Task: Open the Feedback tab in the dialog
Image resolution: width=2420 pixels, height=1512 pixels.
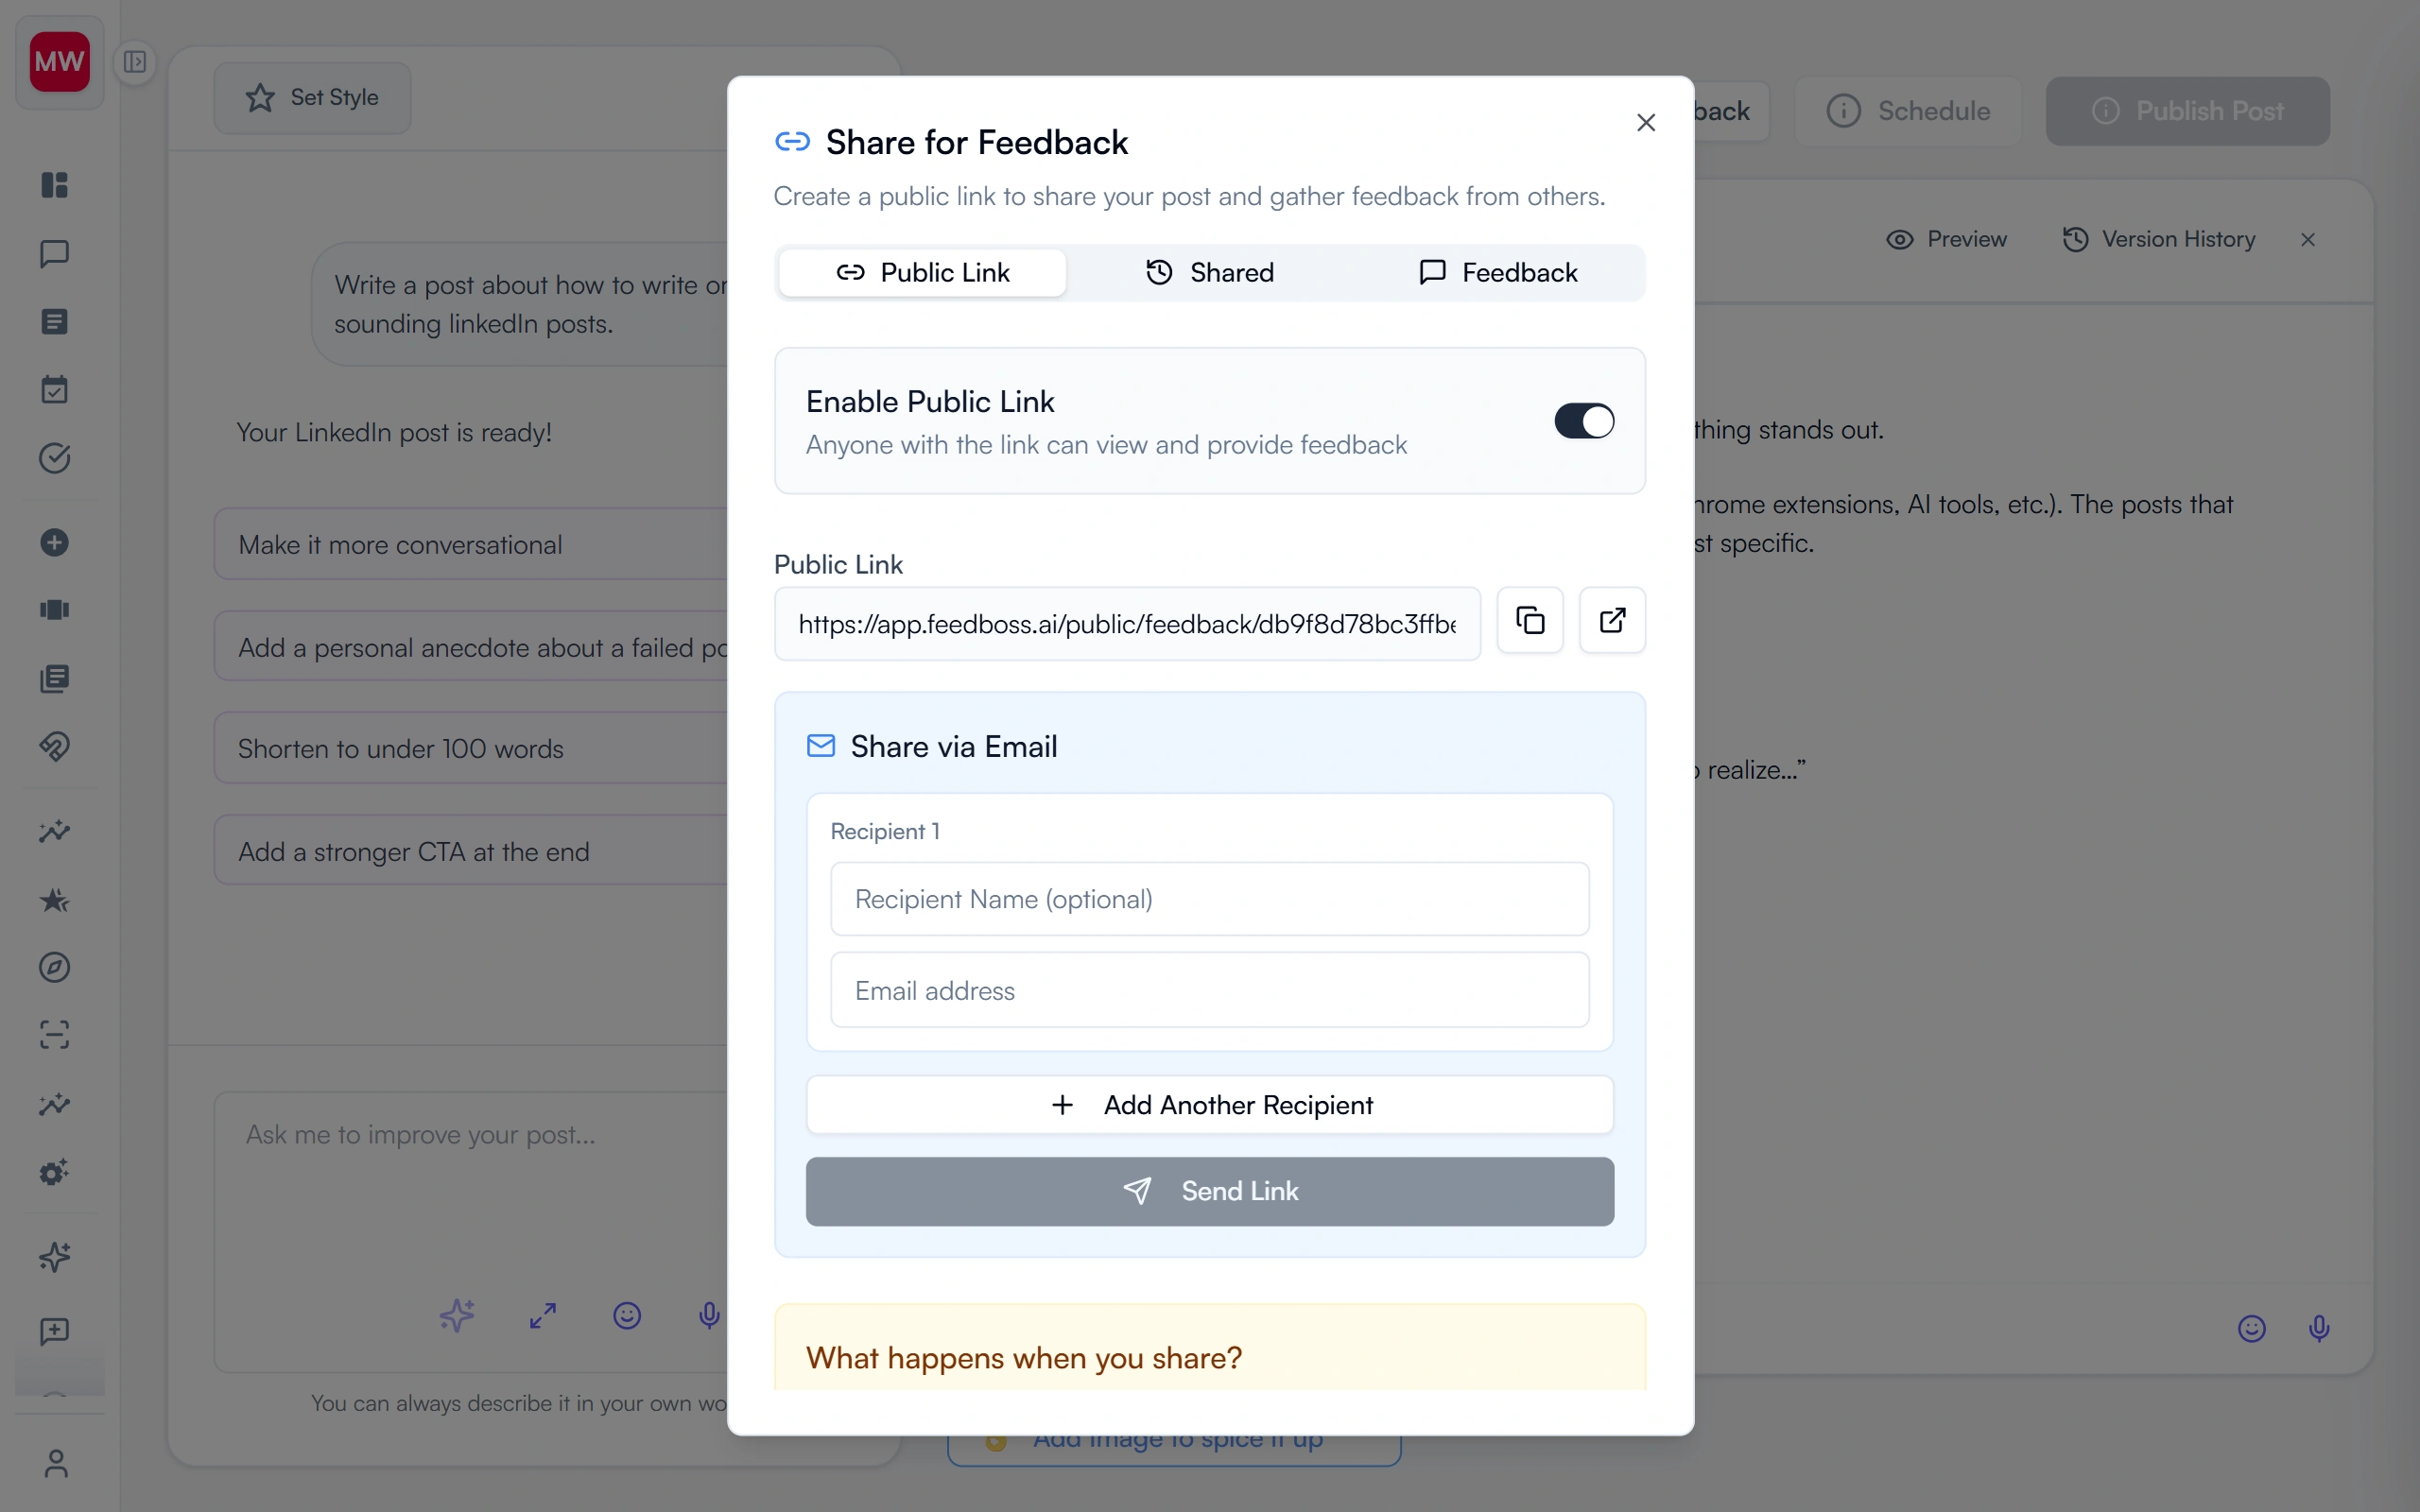Action: click(x=1497, y=271)
